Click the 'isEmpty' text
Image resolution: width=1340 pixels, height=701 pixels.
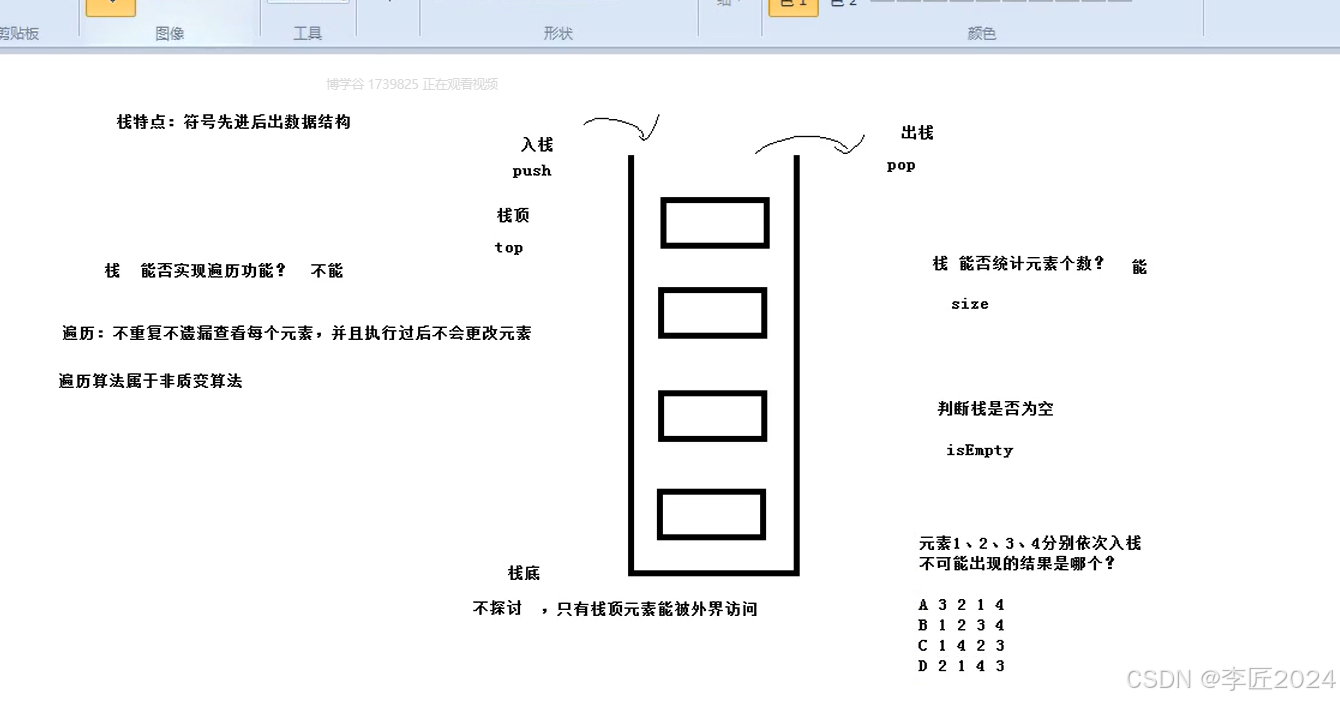980,451
